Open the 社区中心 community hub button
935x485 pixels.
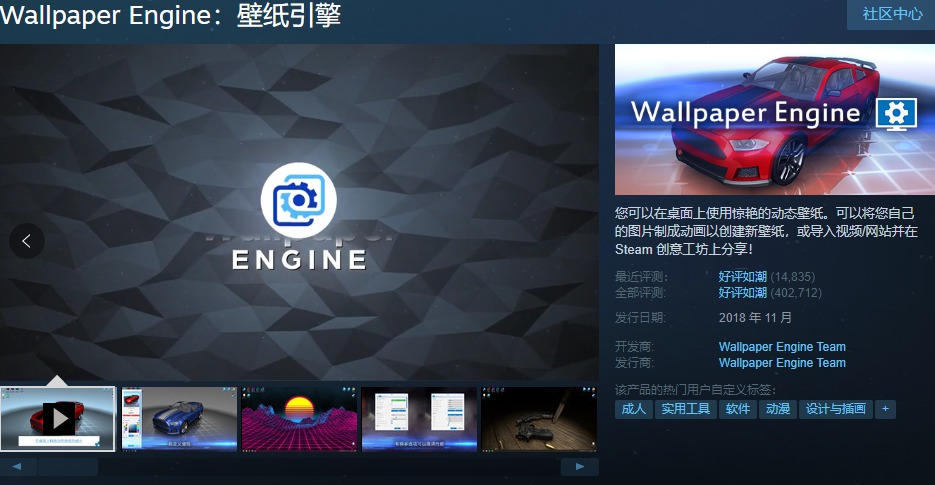891,14
